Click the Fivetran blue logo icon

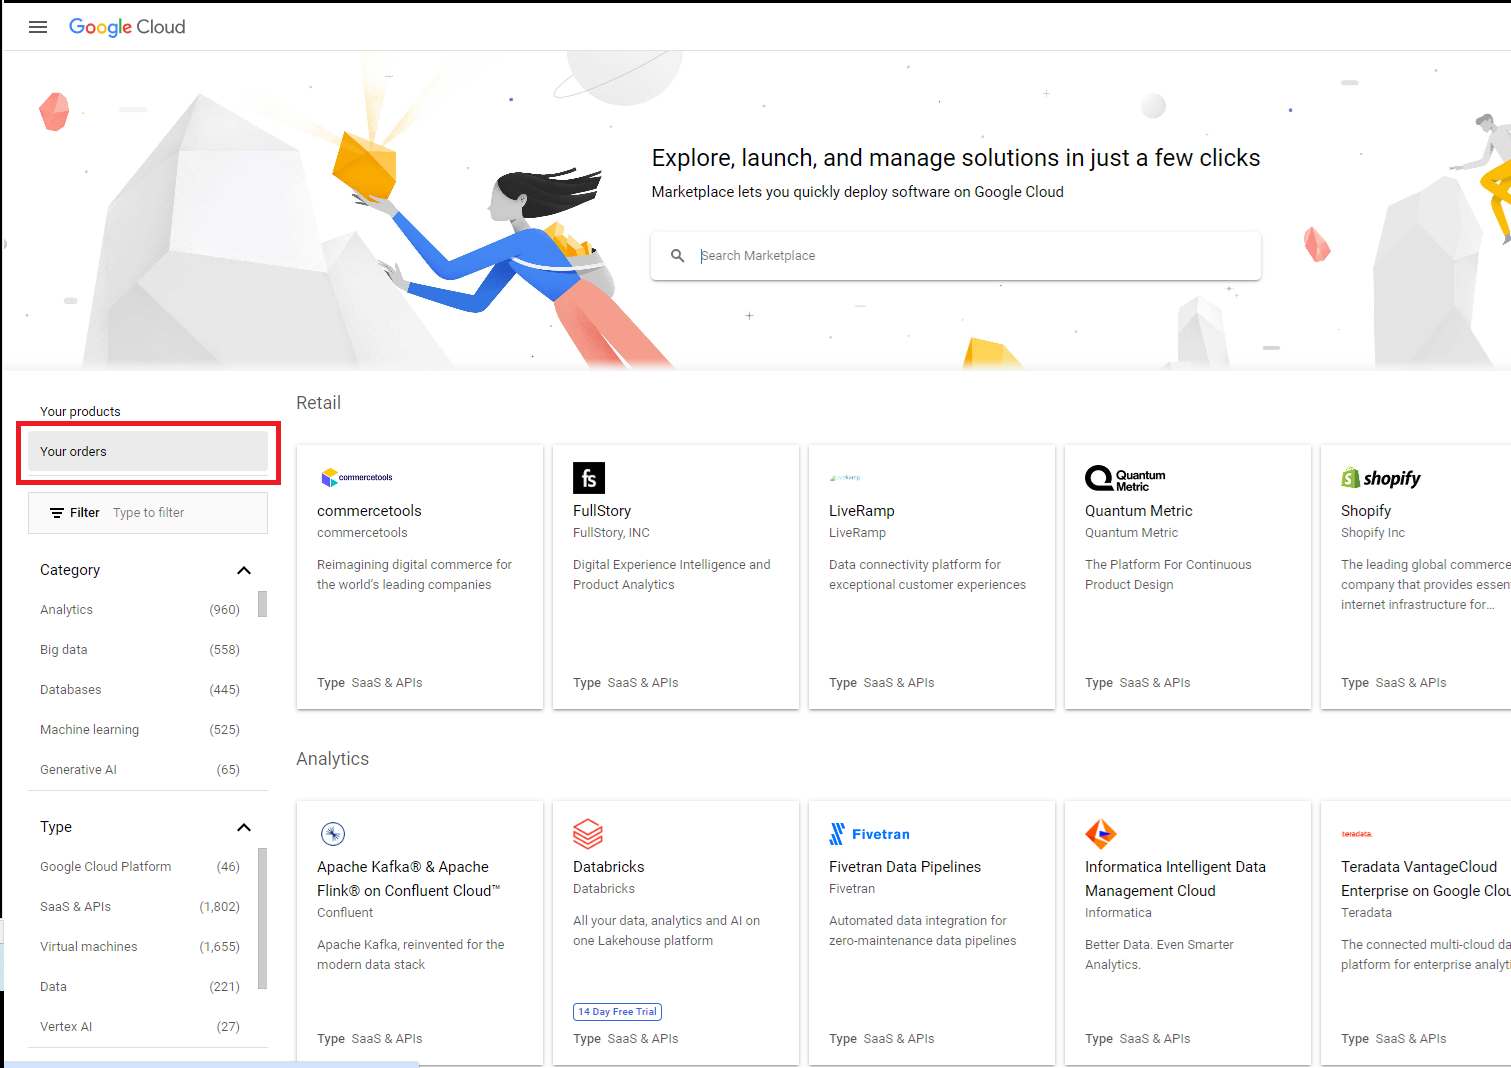click(x=837, y=833)
